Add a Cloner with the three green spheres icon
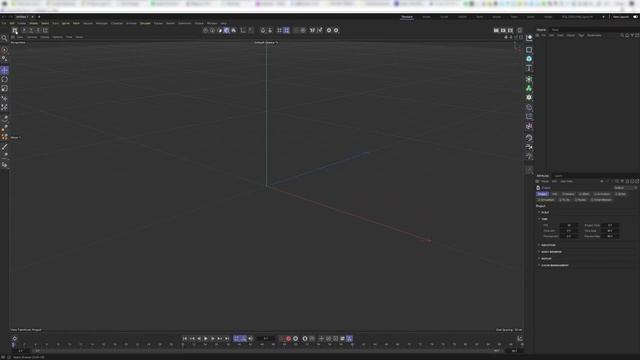The image size is (640, 360). point(529,88)
